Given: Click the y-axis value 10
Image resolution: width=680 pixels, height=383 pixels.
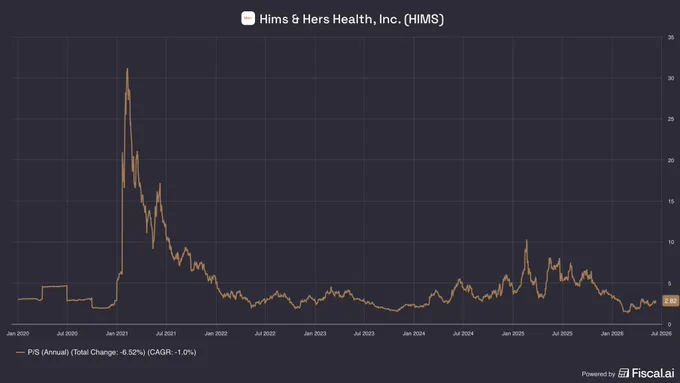Looking at the screenshot, I should pos(671,242).
